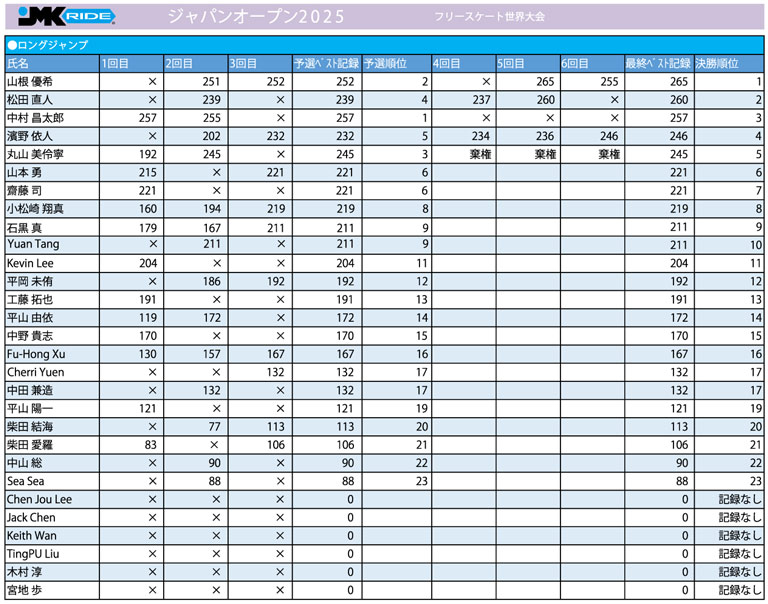This screenshot has width=768, height=604.
Task: Select the name 宮地 歩
Action: click(x=24, y=590)
